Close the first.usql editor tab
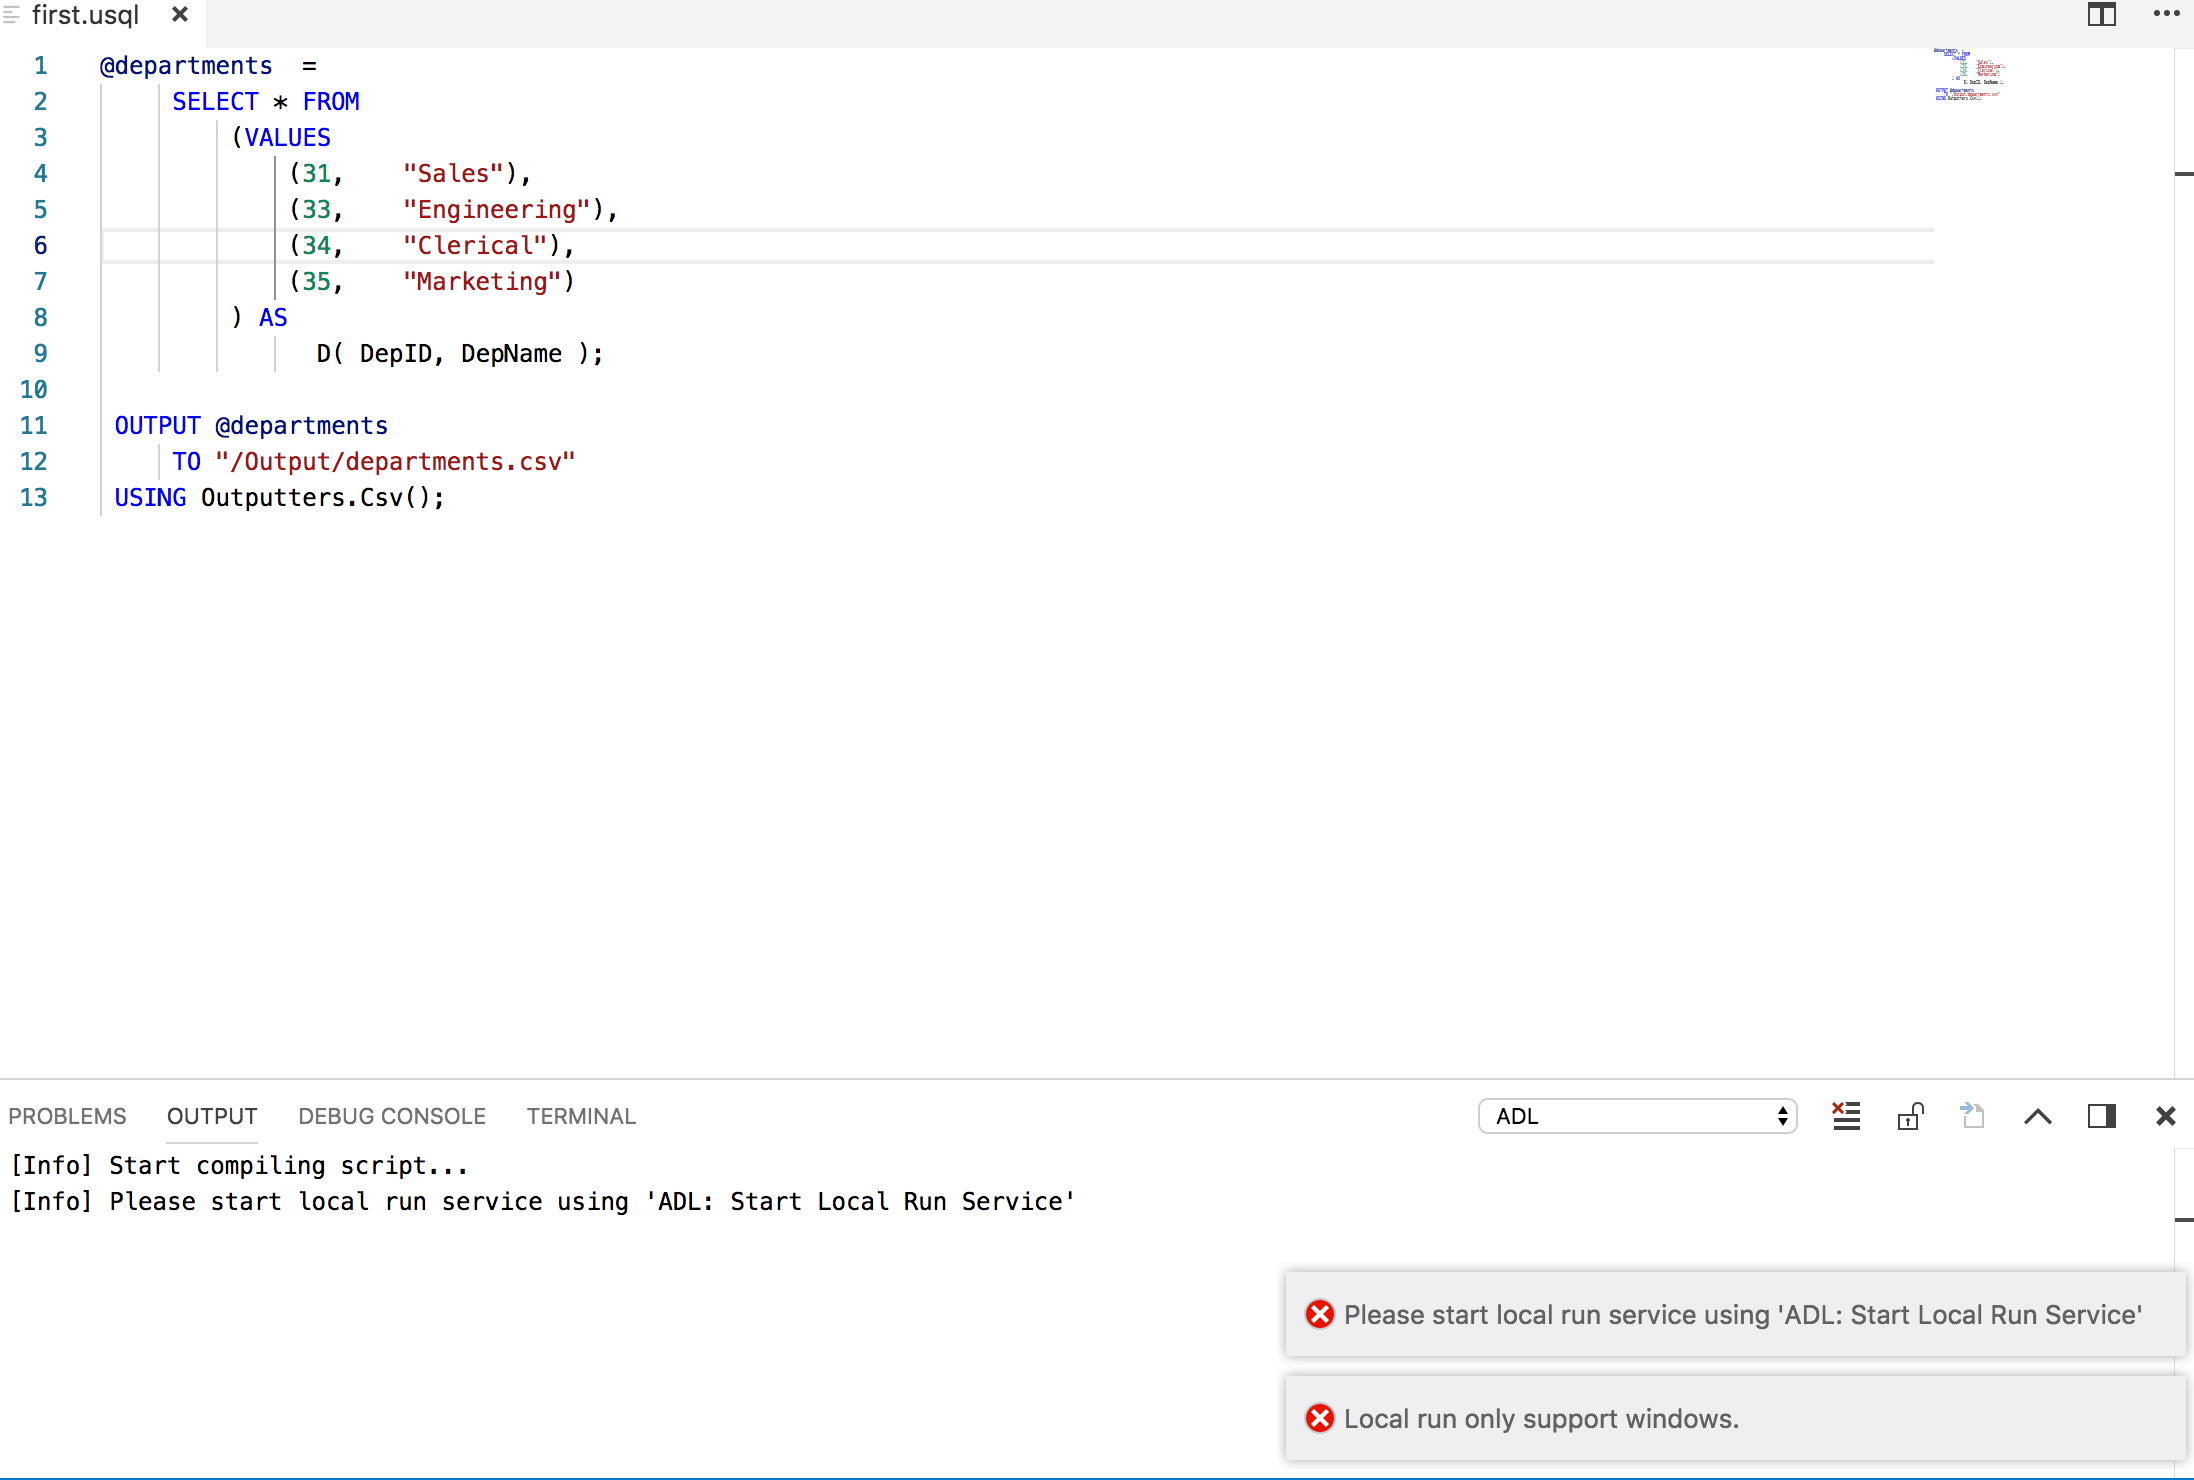Image resolution: width=2194 pixels, height=1480 pixels. pos(180,15)
